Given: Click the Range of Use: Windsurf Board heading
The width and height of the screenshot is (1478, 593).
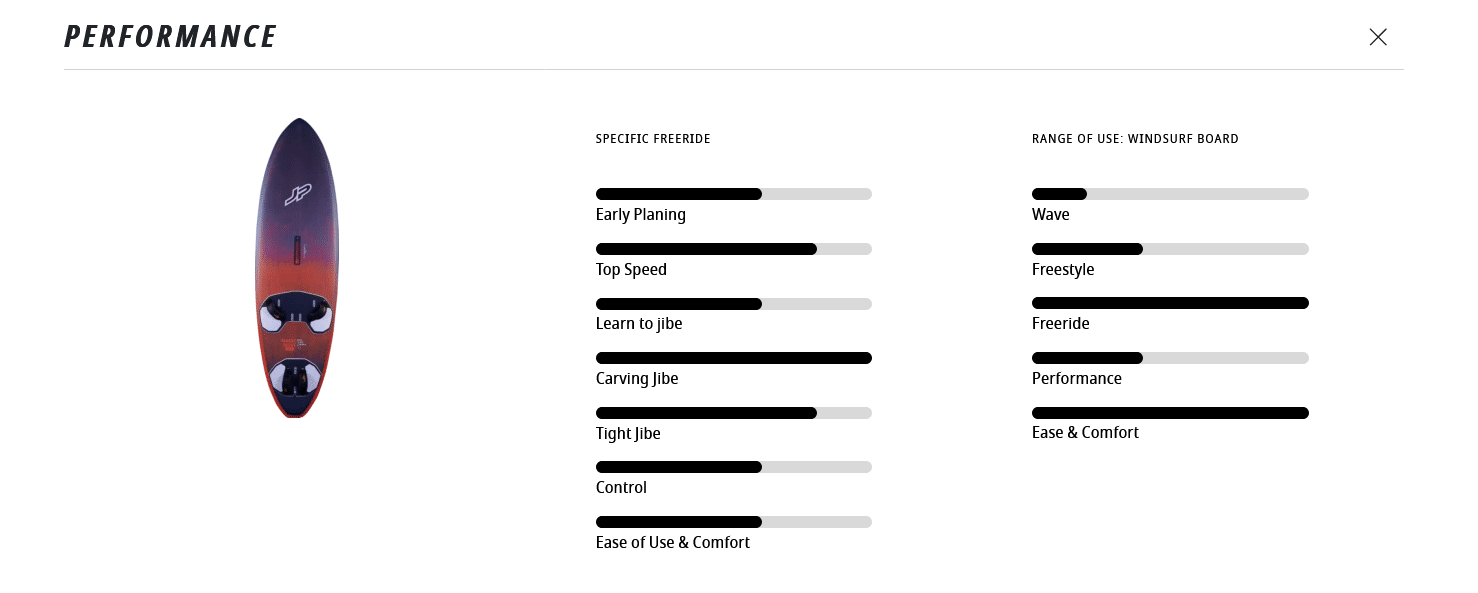Looking at the screenshot, I should click(x=1135, y=139).
